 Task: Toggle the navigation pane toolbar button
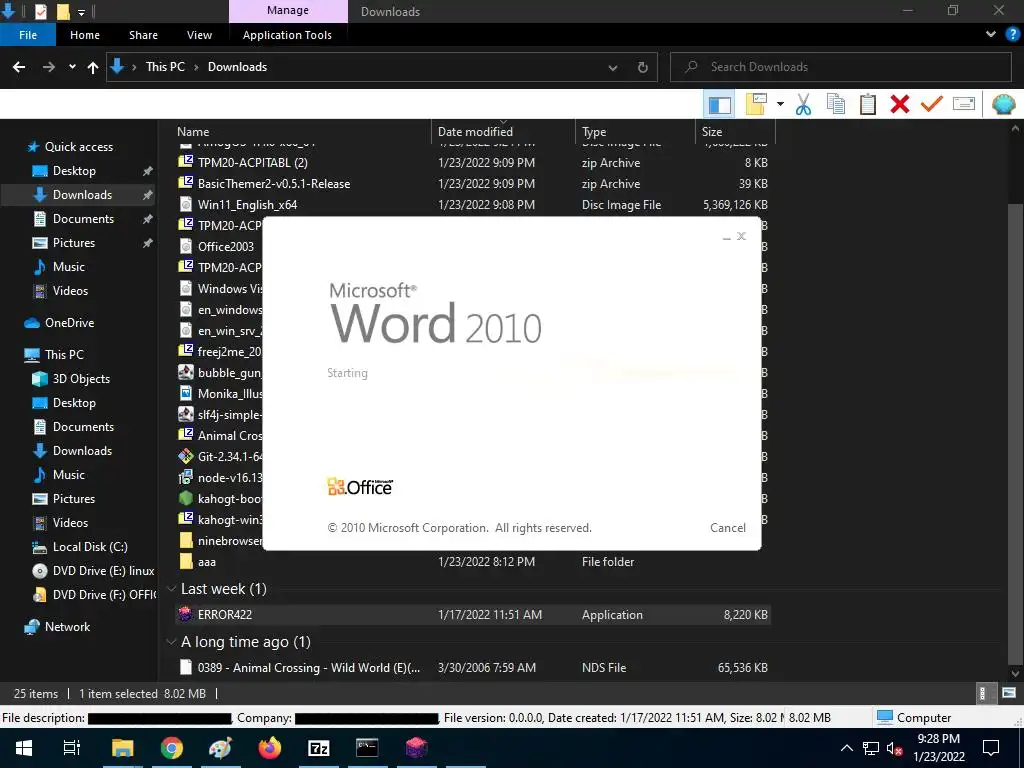pos(719,104)
